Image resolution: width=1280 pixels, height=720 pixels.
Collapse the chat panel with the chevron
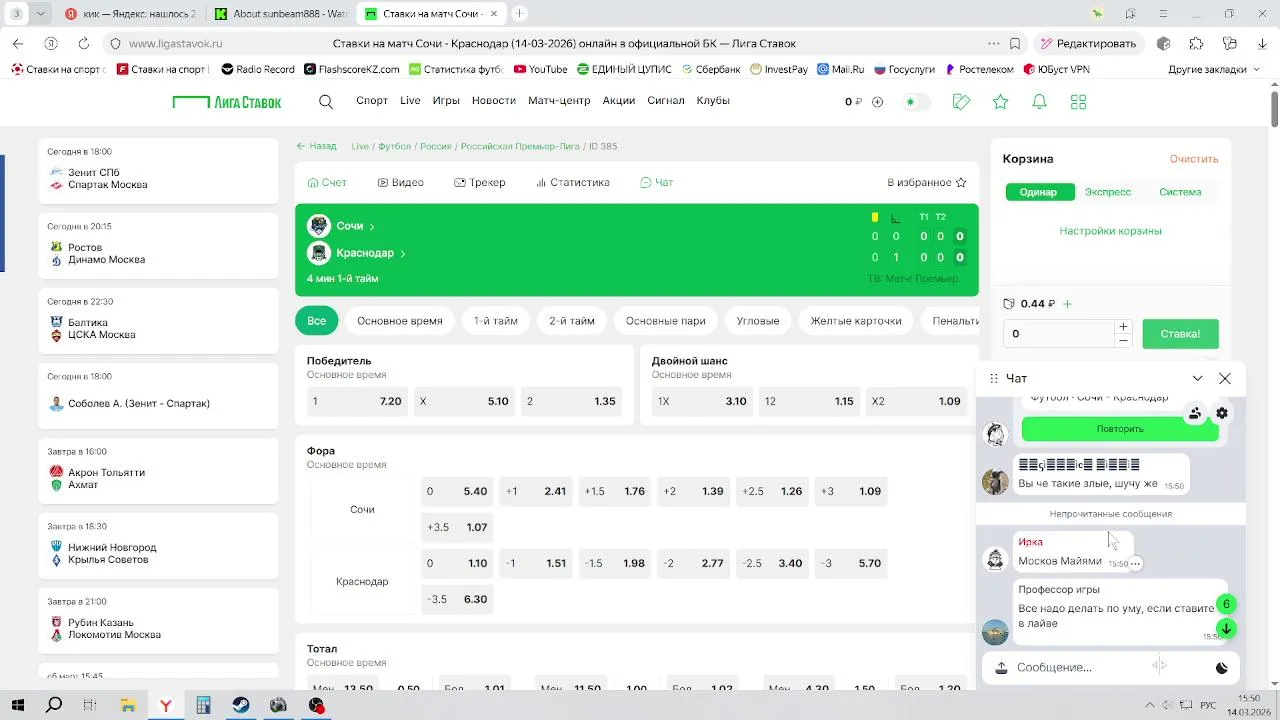tap(1197, 378)
